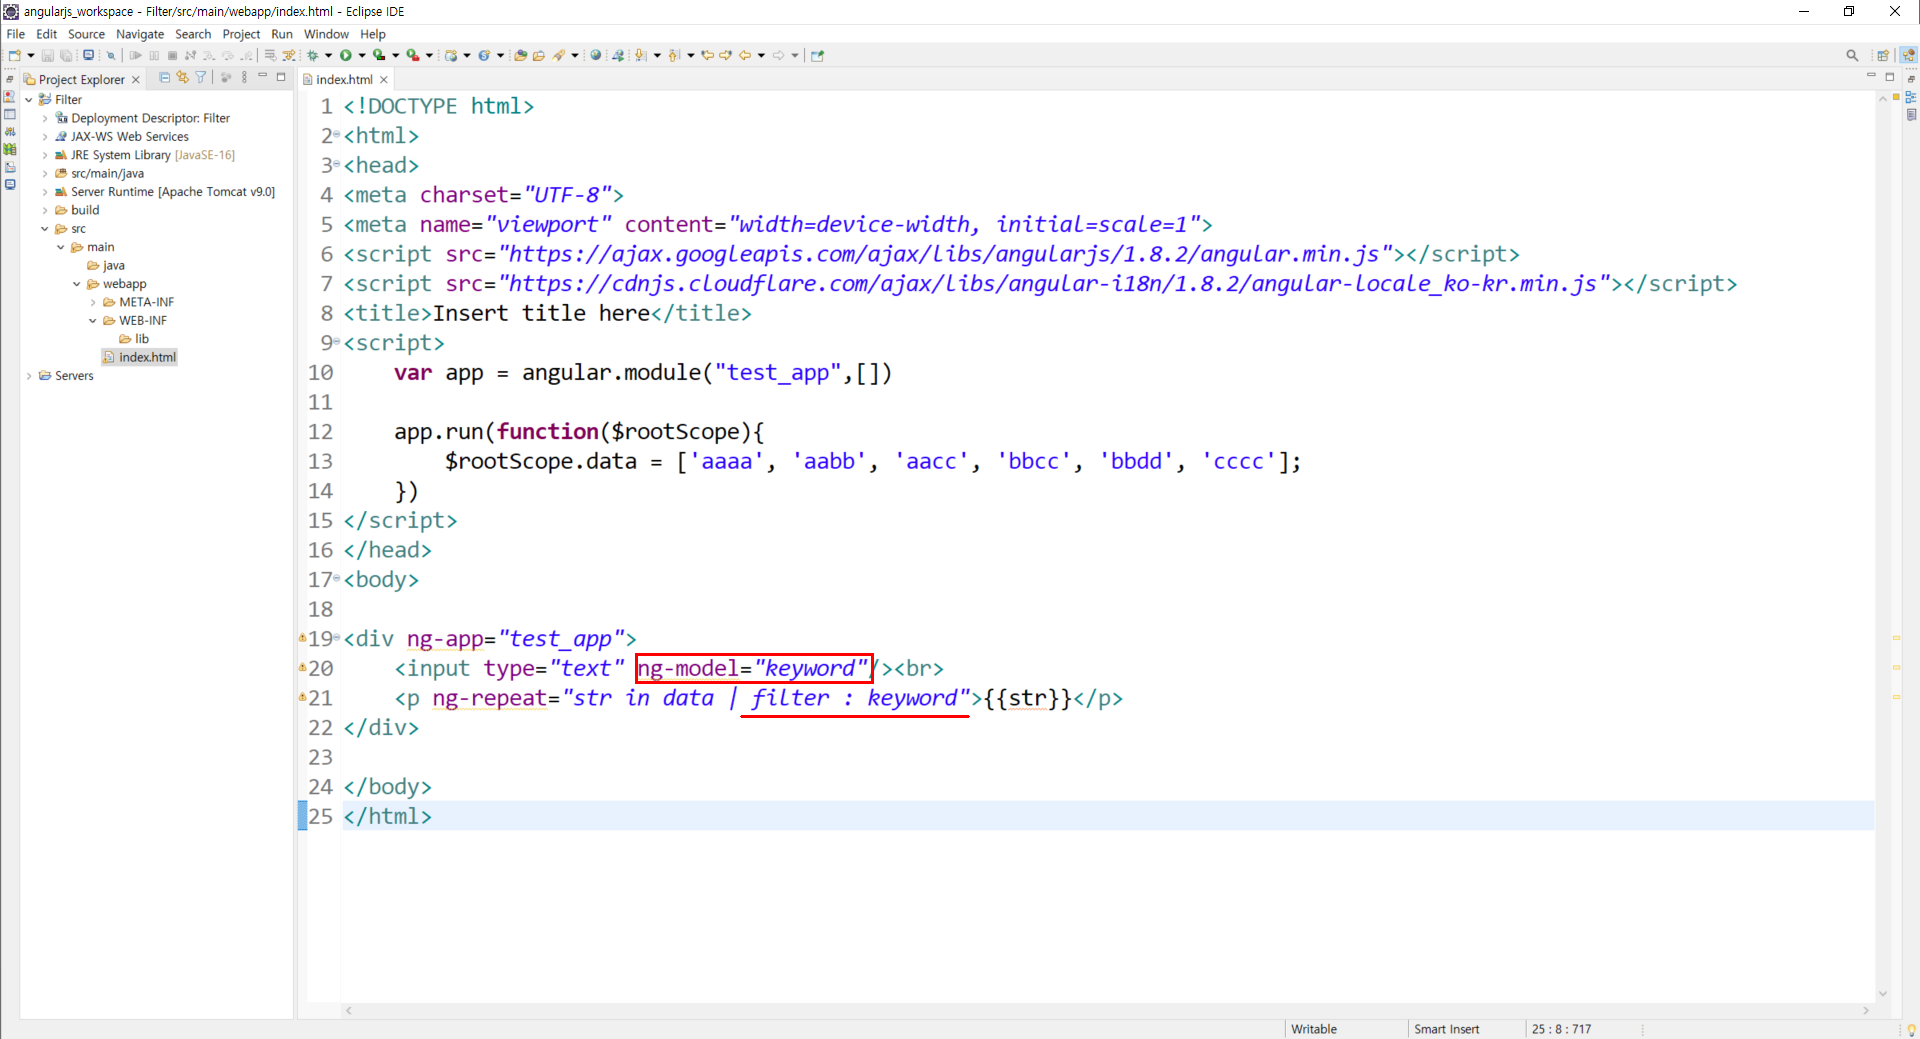Image resolution: width=1920 pixels, height=1039 pixels.
Task: Expand the build folder node
Action: pos(45,210)
